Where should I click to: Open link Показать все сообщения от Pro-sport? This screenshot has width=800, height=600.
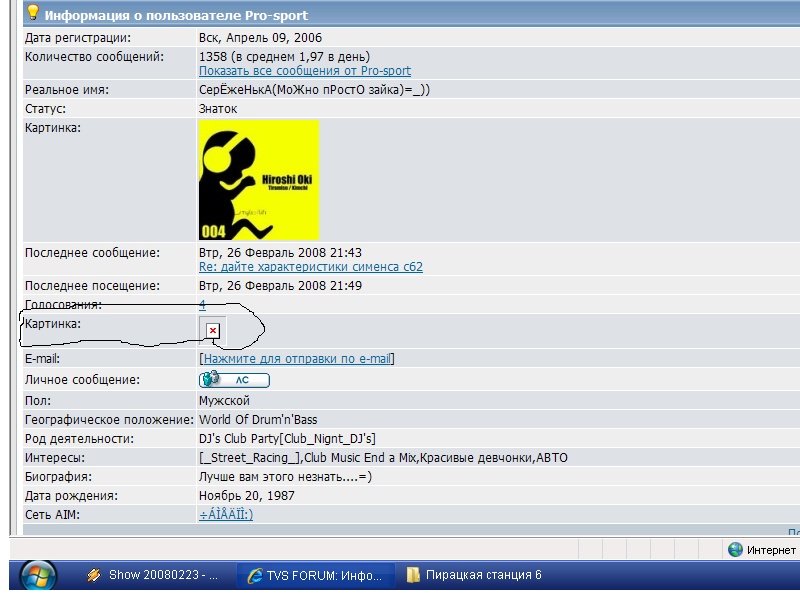click(x=304, y=71)
